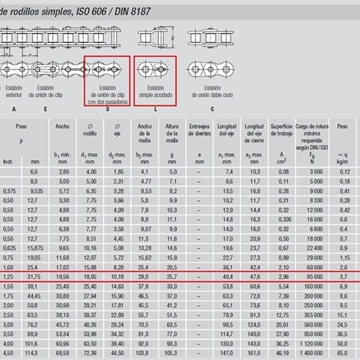Click the 'ISO 606 / DIN 8187' title text
Image resolution: width=360 pixels, height=360 pixels.
(113, 12)
